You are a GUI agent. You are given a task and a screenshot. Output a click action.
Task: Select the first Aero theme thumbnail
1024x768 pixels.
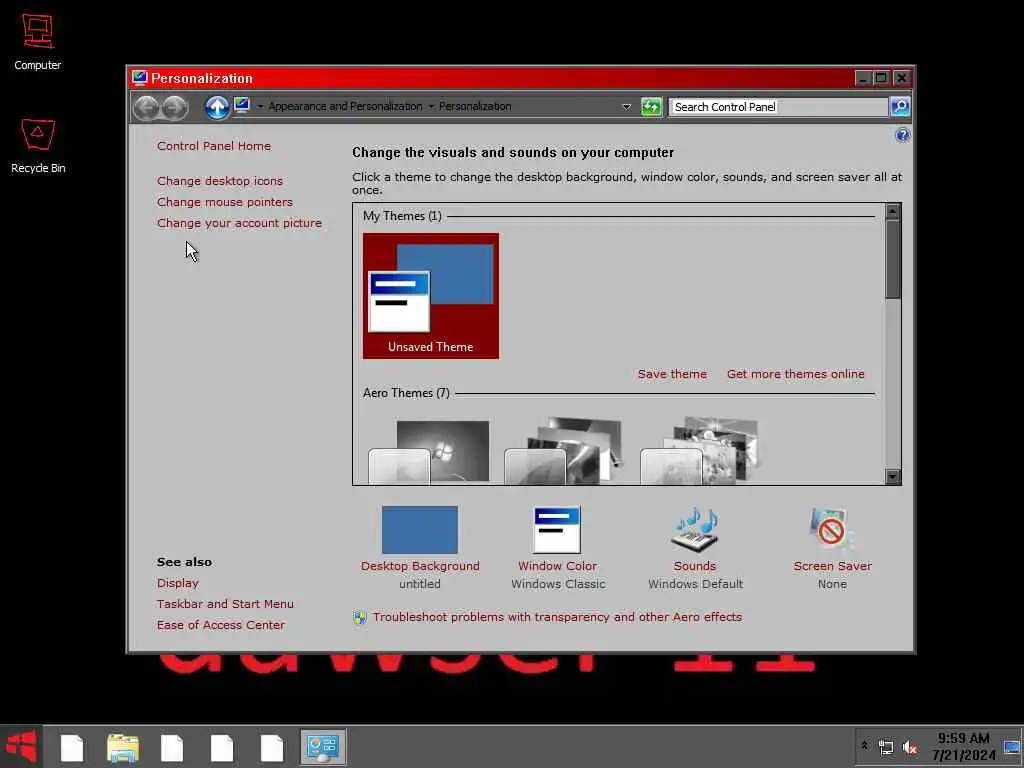coord(429,452)
